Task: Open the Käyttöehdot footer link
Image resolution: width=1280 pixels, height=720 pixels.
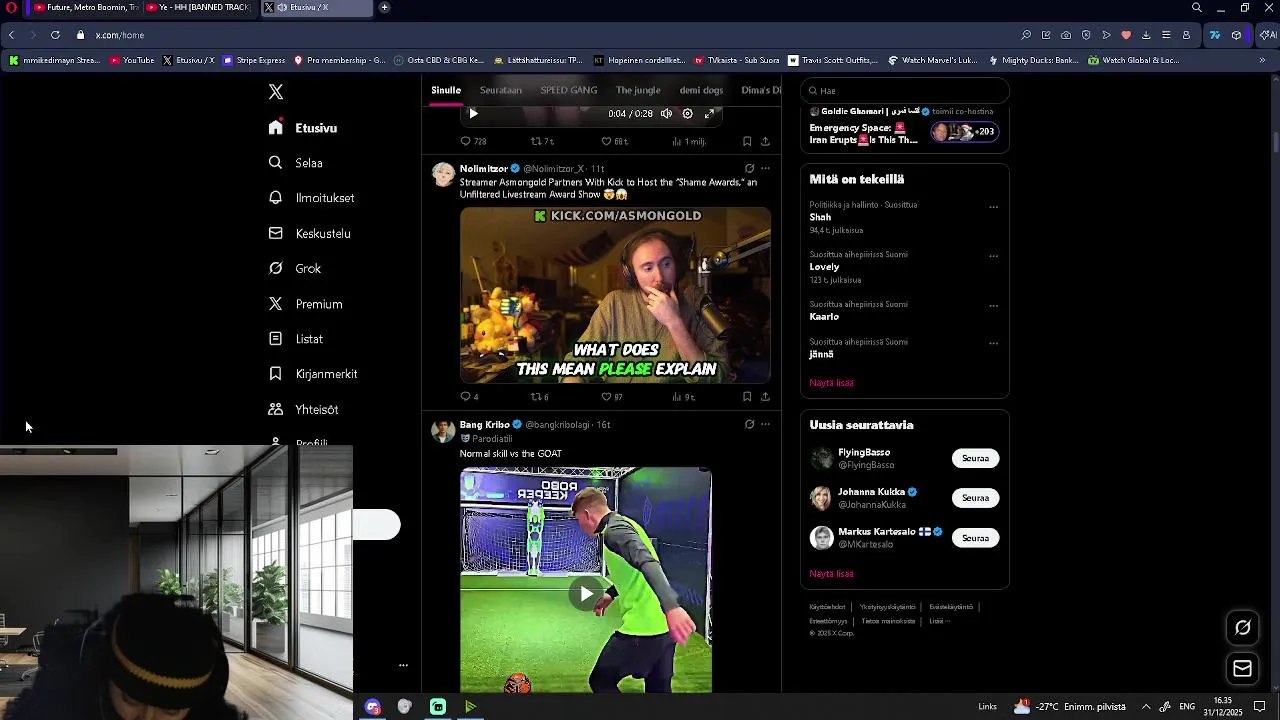Action: [x=827, y=607]
